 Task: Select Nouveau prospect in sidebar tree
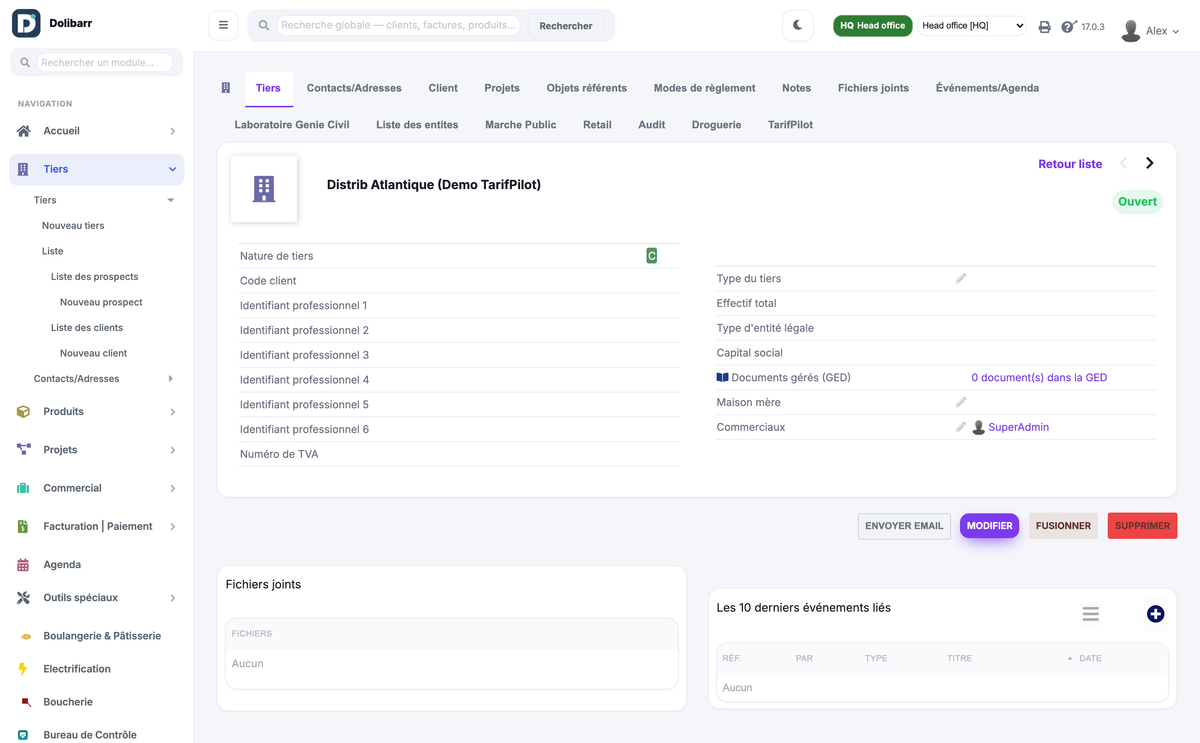click(101, 302)
